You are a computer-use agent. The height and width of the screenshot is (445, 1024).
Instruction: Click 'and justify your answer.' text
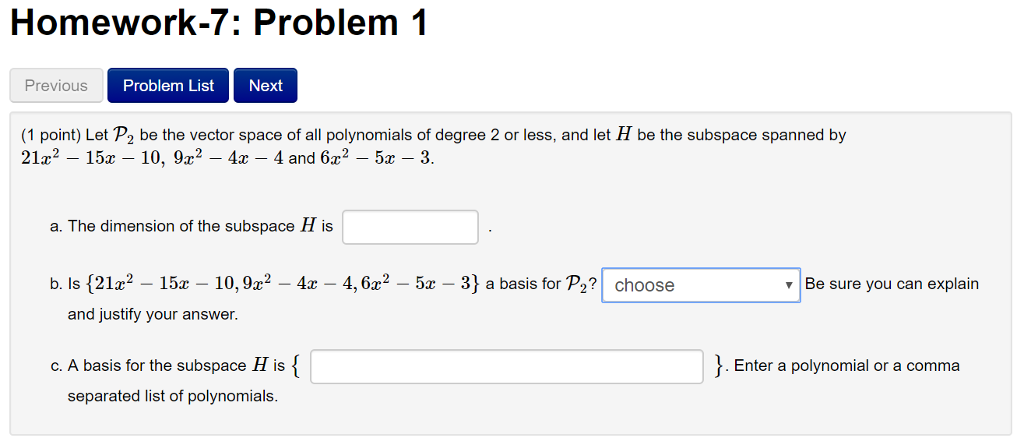click(x=153, y=315)
